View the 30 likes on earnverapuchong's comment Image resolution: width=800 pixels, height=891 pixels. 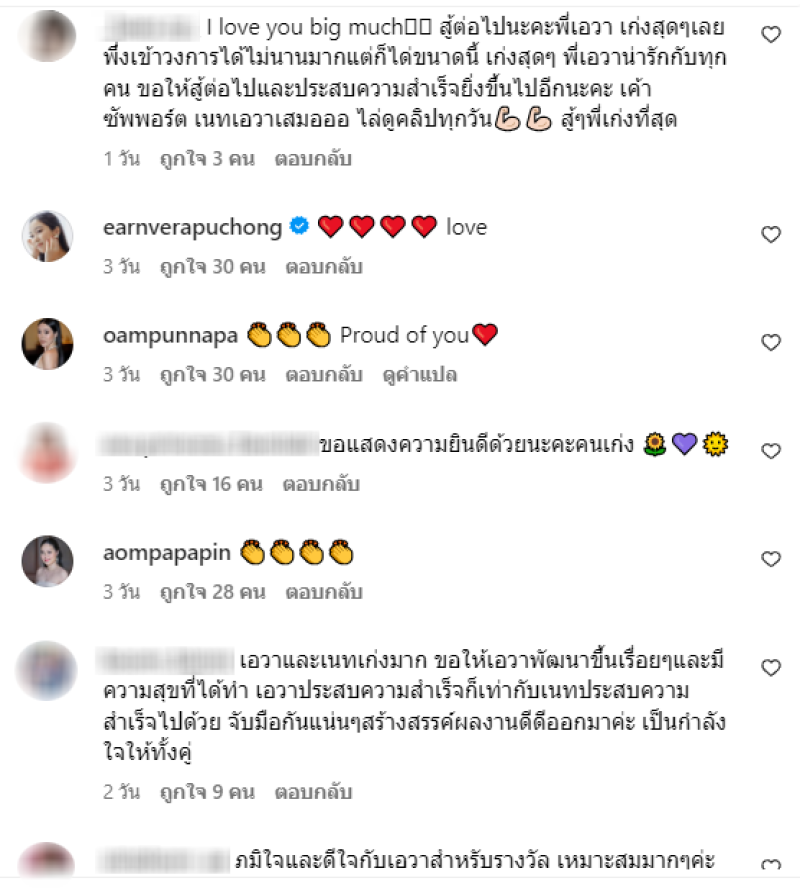212,267
